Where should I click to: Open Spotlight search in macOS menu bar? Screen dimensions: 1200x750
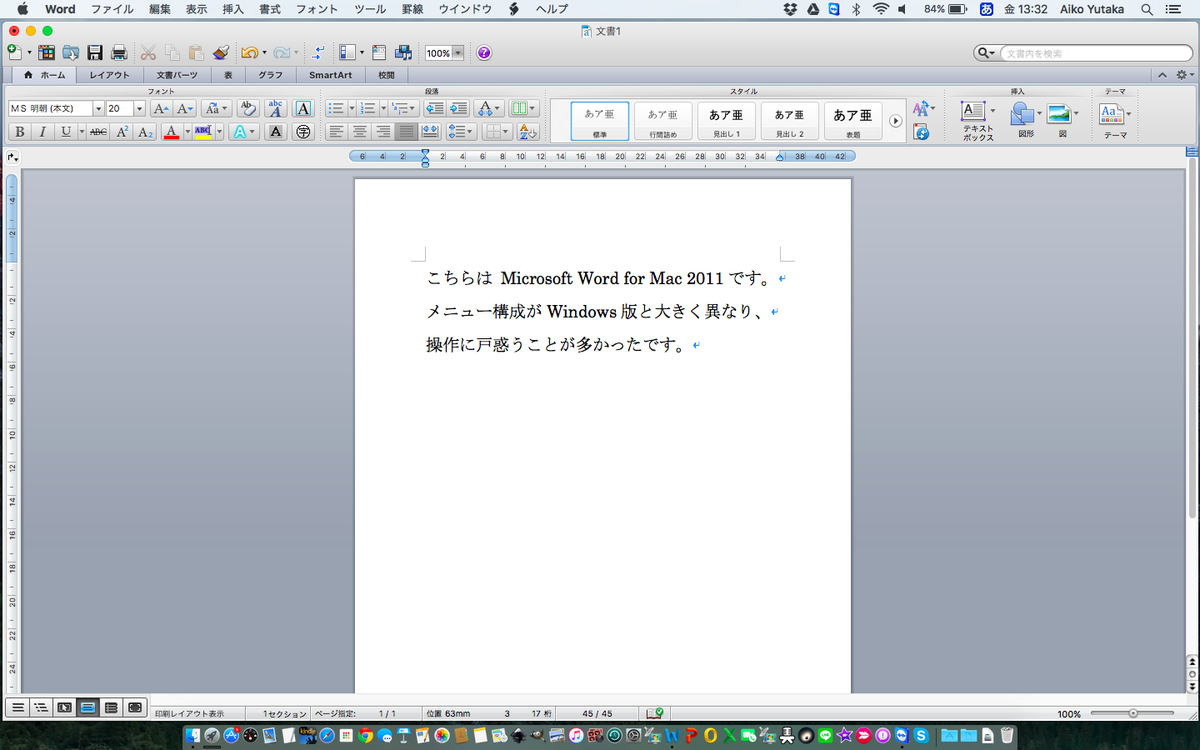[1145, 9]
